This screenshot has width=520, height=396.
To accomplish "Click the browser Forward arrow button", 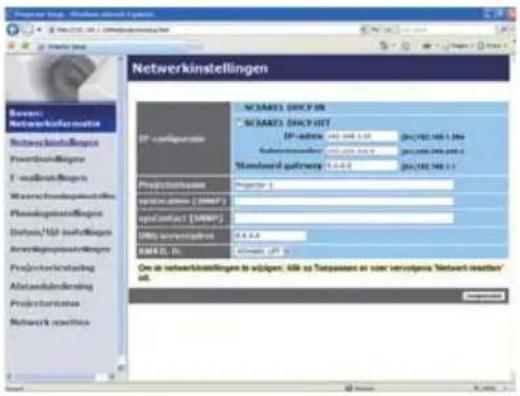I will (x=27, y=30).
